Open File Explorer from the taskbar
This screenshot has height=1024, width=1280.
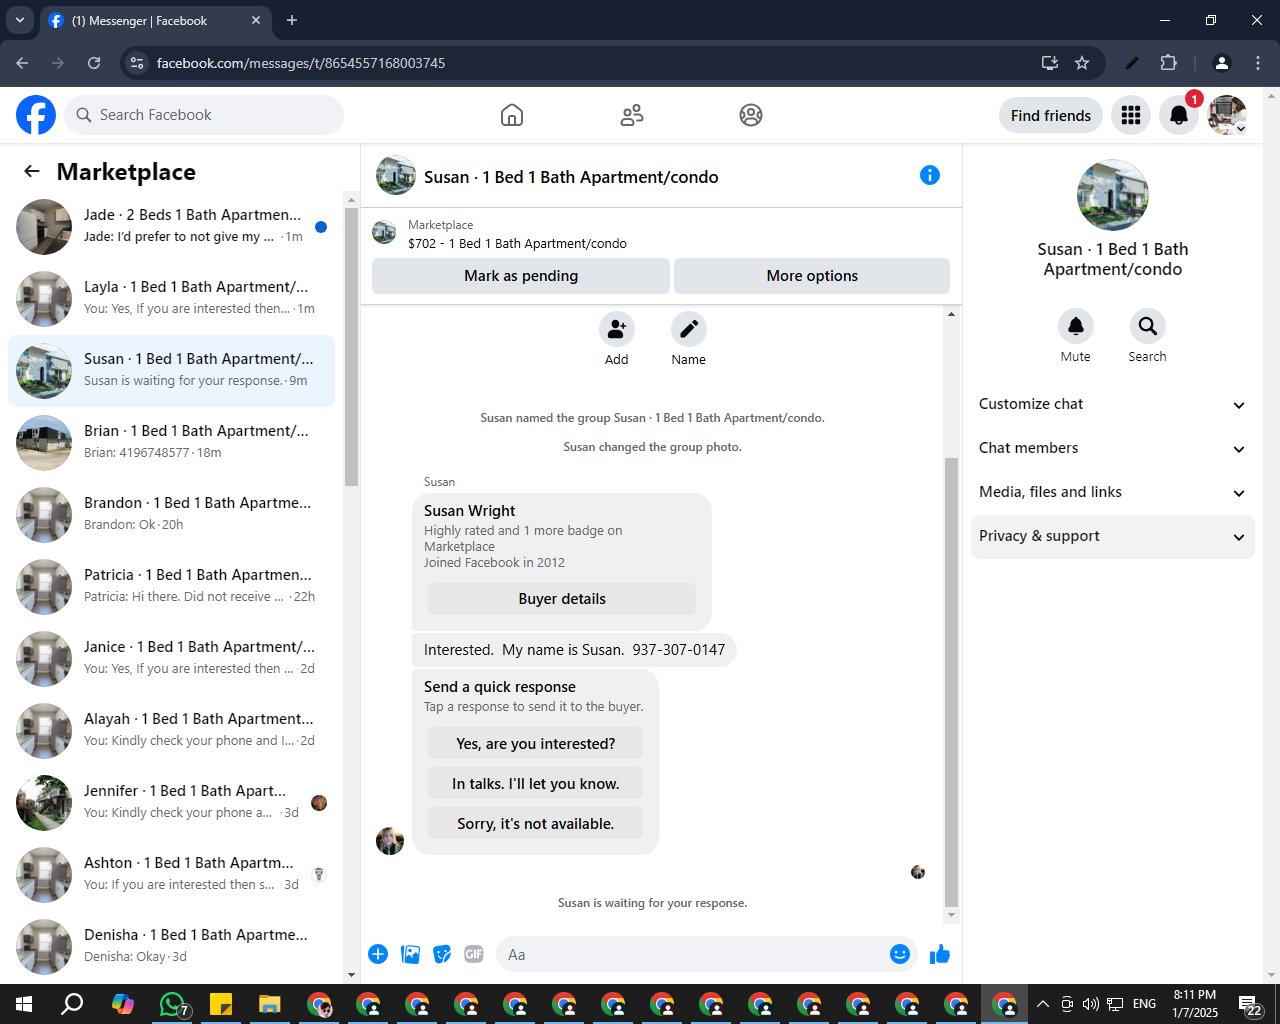270,1004
